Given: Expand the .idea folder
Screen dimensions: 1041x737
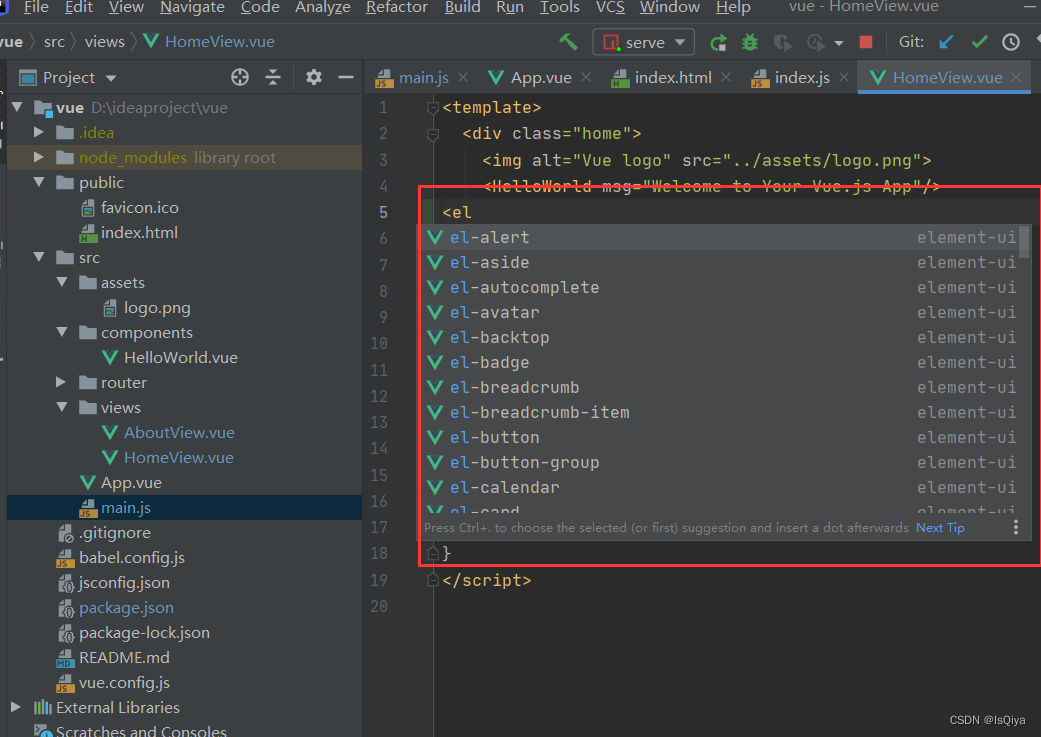Looking at the screenshot, I should (x=39, y=132).
